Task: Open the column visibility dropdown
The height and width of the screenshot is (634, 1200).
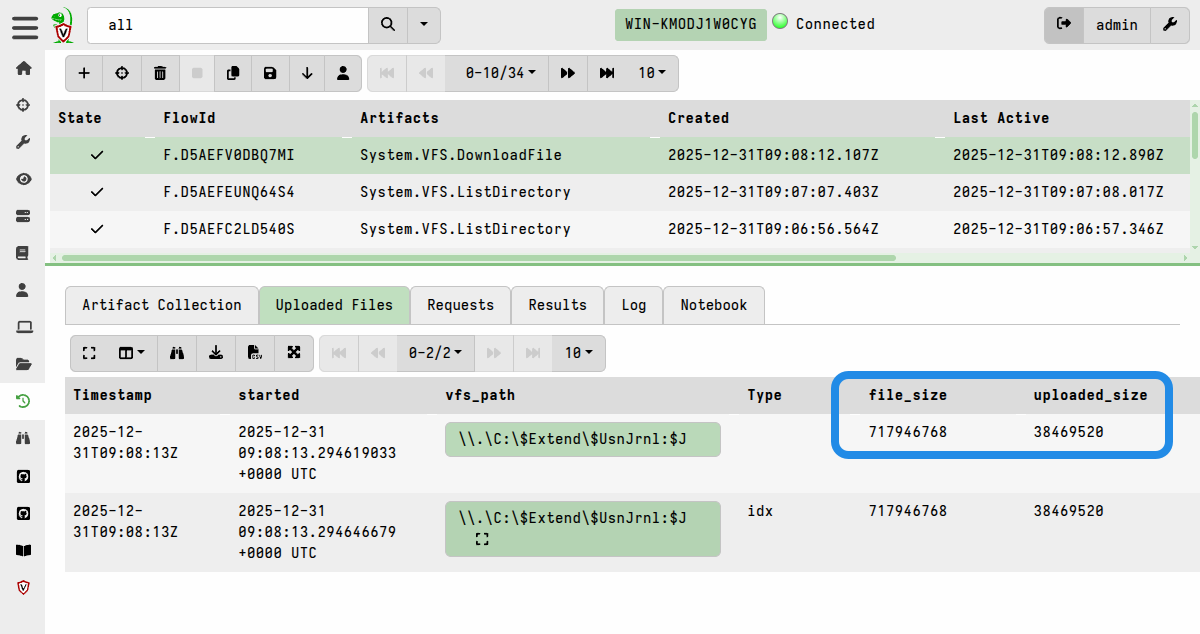Action: click(132, 353)
